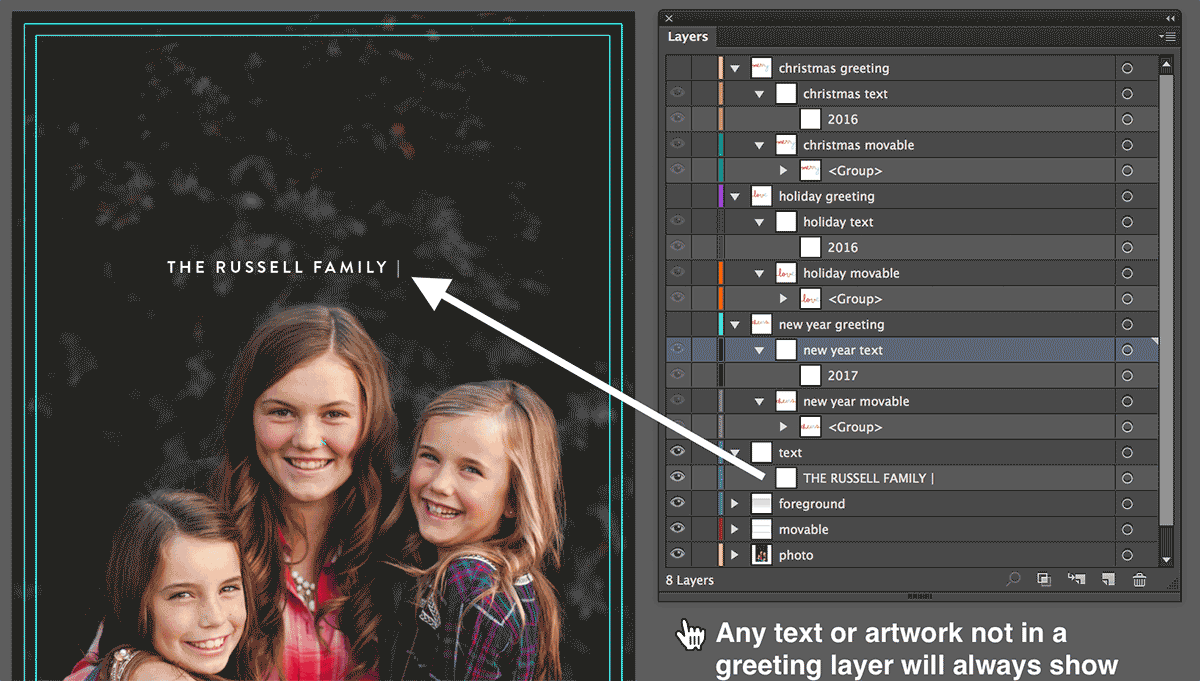1200x681 pixels.
Task: Toggle visibility of christmas text sublayer
Action: (678, 94)
